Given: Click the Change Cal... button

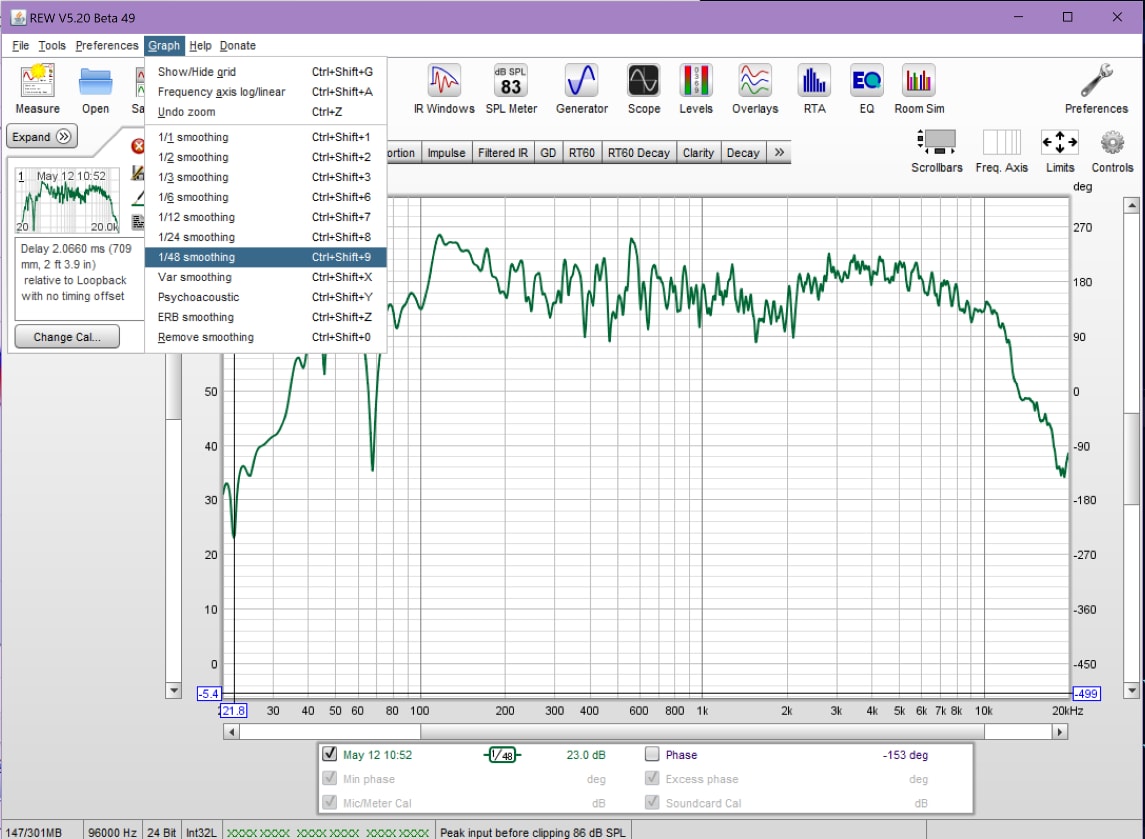Looking at the screenshot, I should [x=66, y=337].
